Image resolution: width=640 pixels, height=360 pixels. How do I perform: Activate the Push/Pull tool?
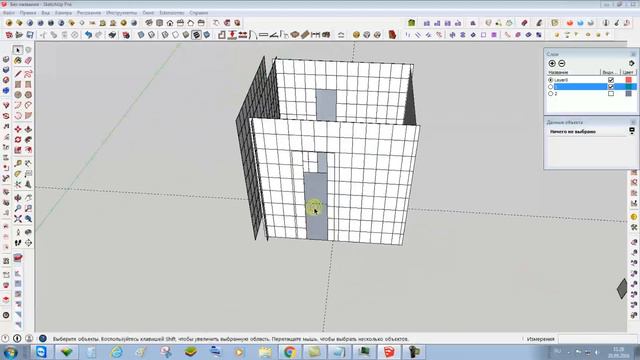click(x=28, y=129)
